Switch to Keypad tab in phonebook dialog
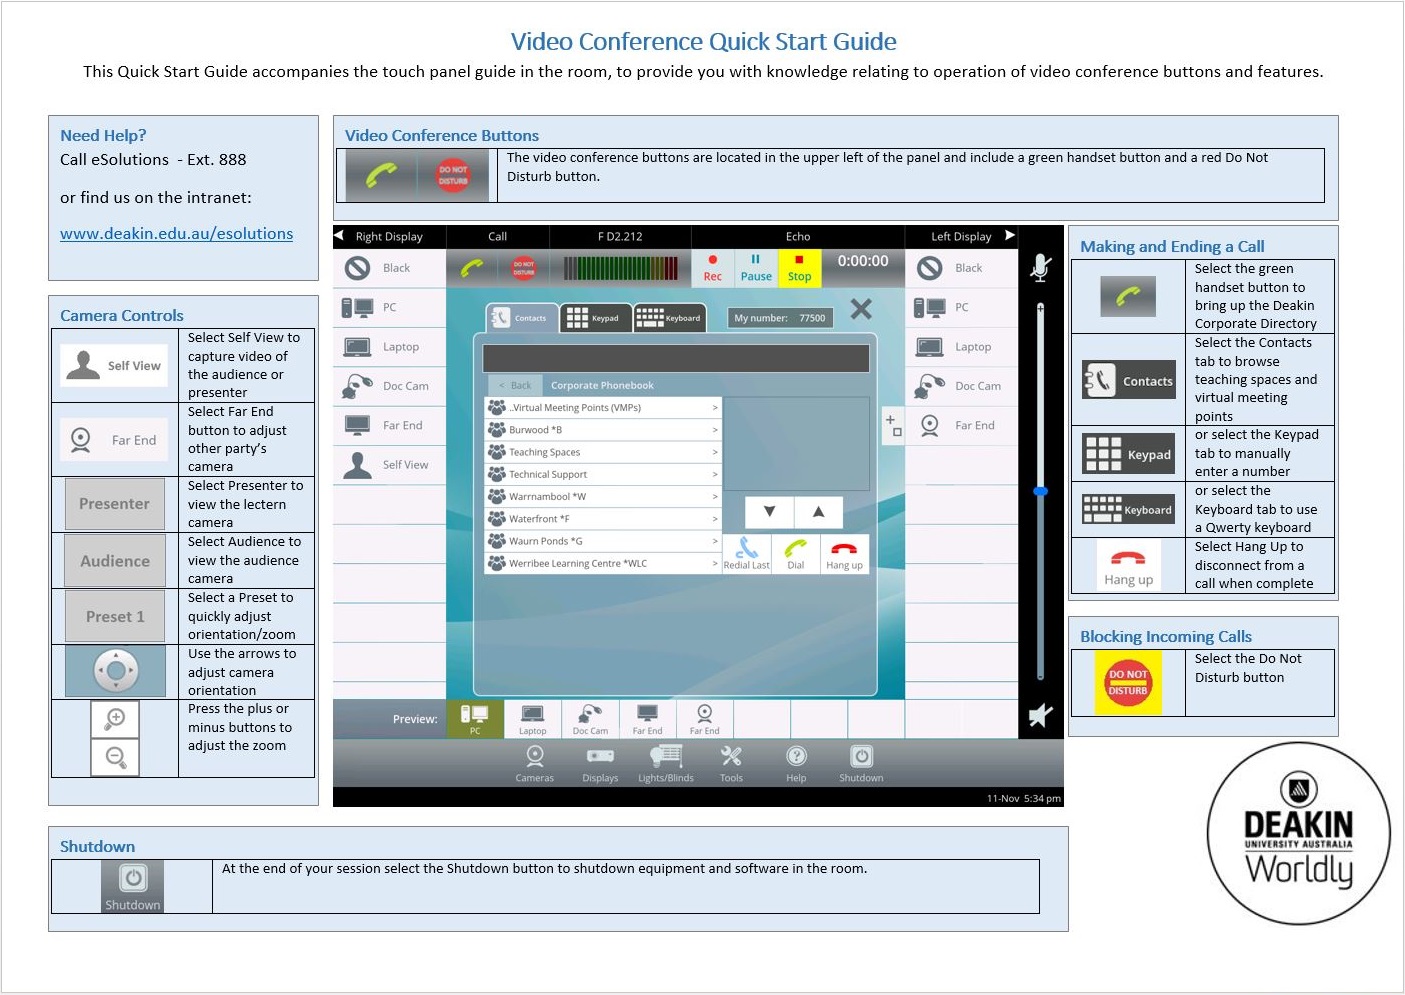This screenshot has width=1405, height=995. [x=595, y=318]
